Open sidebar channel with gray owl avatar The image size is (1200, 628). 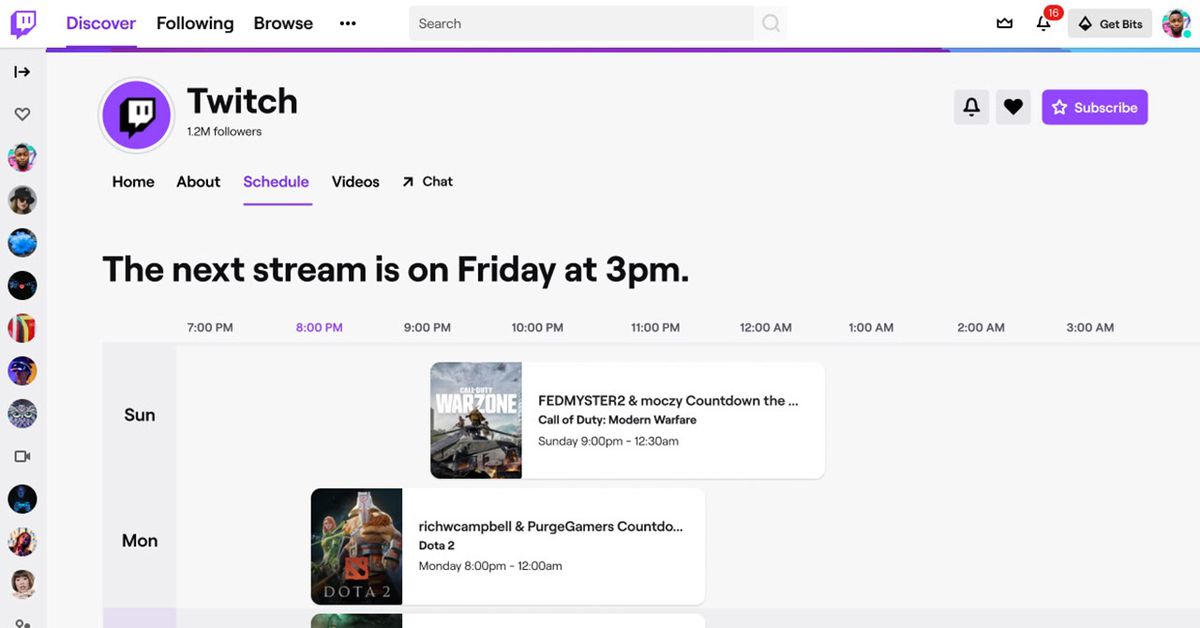coord(22,413)
